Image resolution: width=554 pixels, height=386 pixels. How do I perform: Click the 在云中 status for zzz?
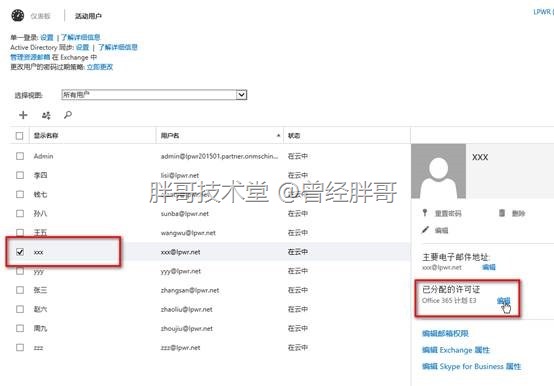coord(298,348)
